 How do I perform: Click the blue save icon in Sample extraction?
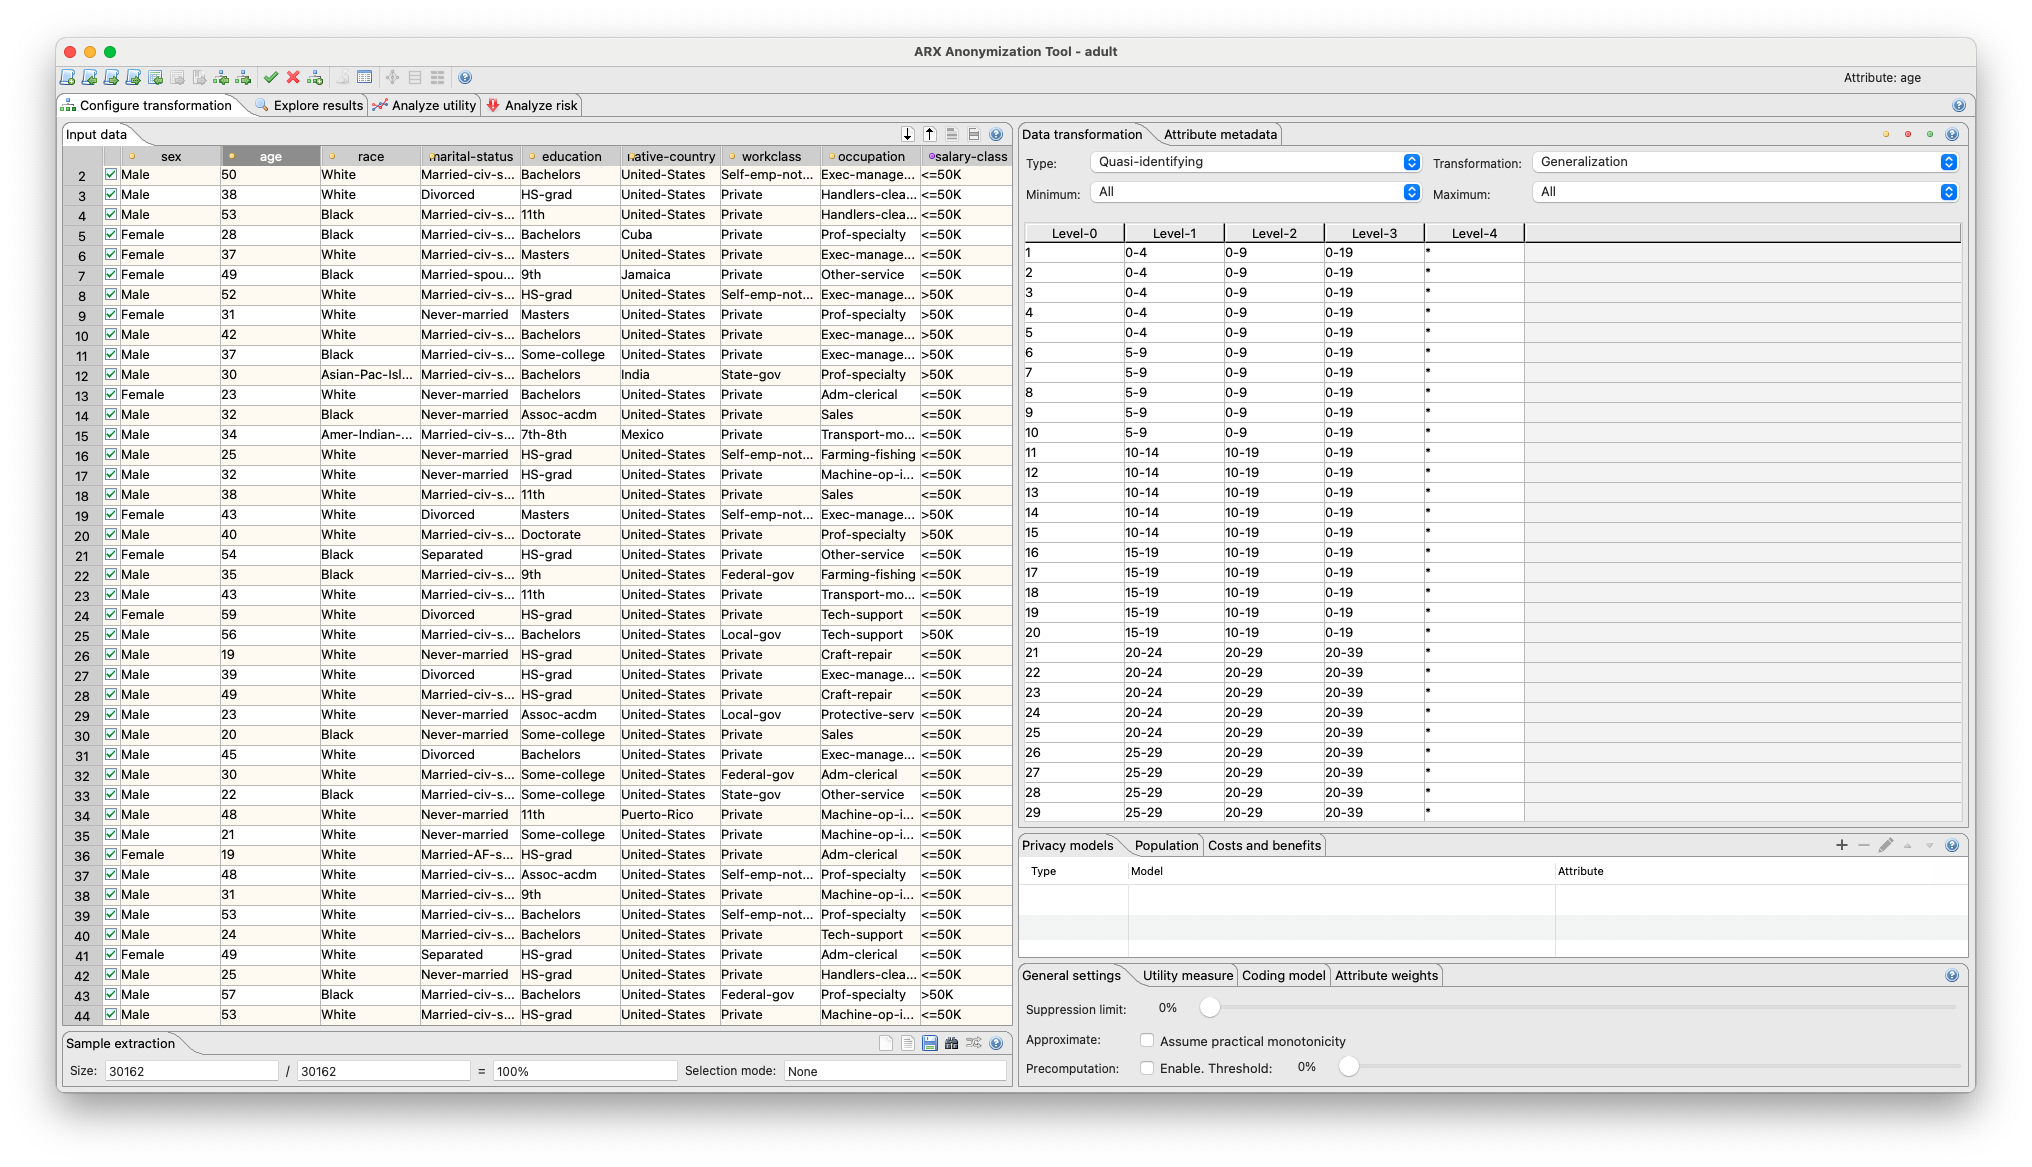(x=929, y=1044)
